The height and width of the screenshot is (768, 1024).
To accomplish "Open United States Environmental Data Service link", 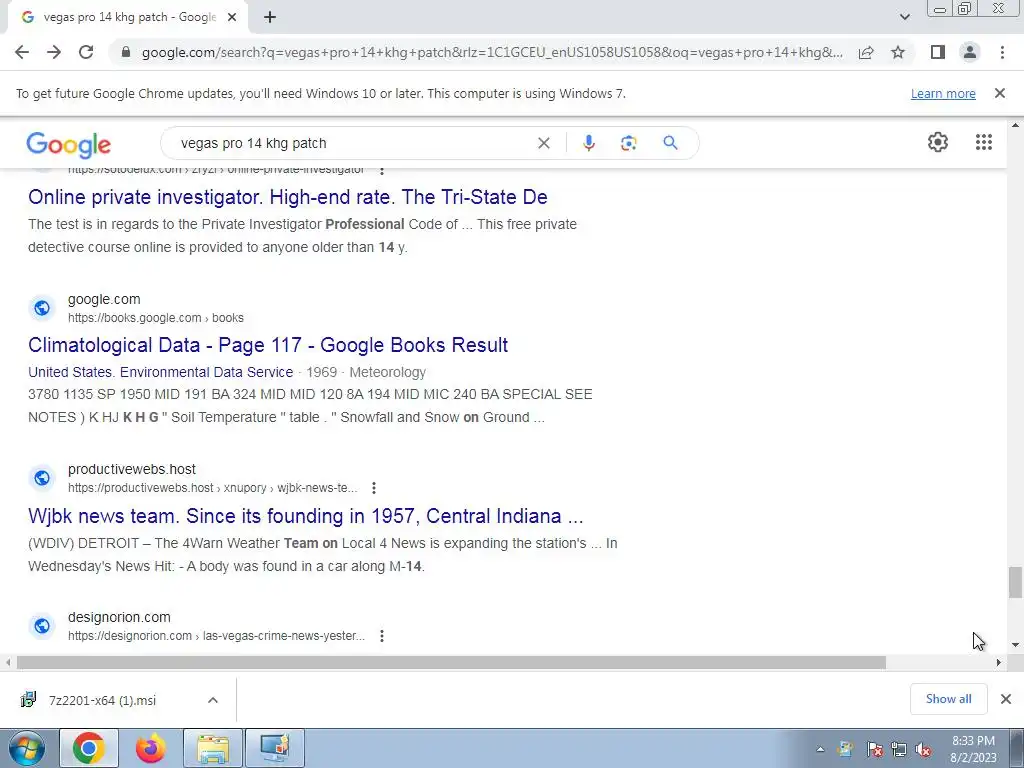I will tap(161, 372).
